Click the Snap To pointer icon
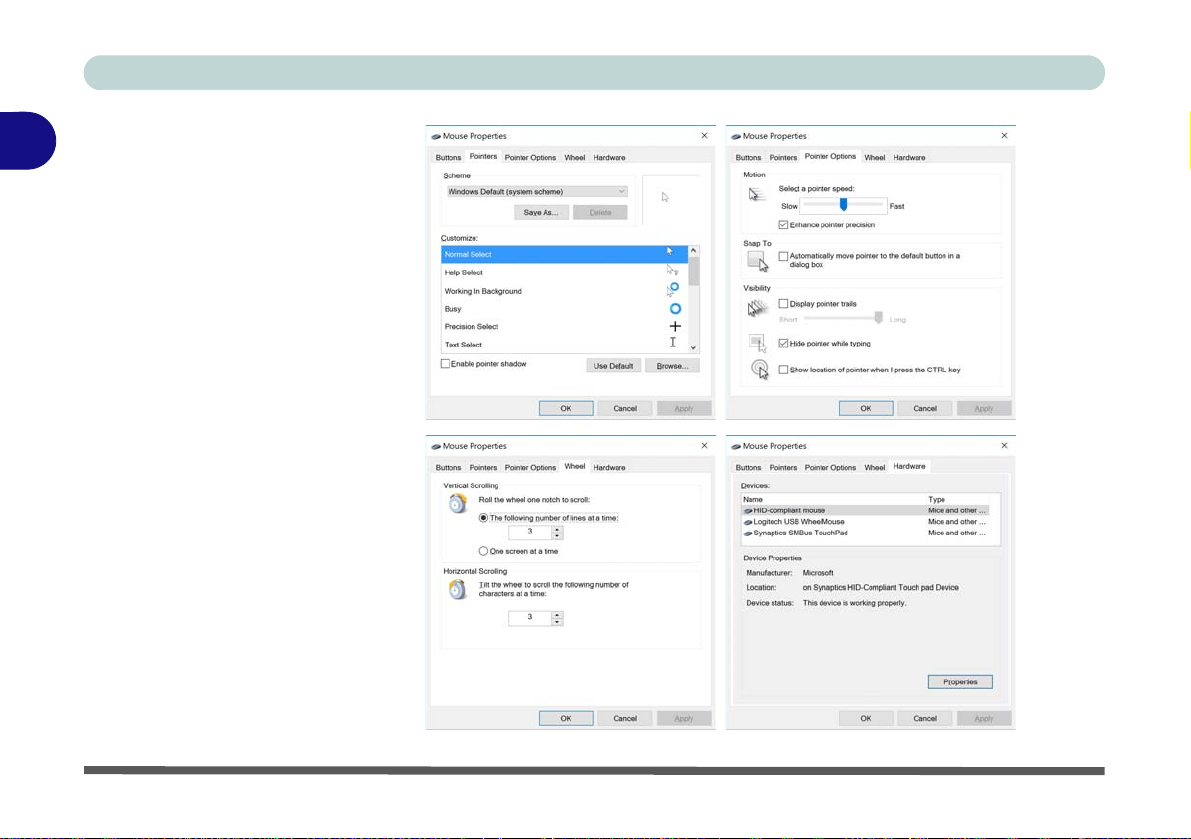The width and height of the screenshot is (1191, 839). point(758,261)
